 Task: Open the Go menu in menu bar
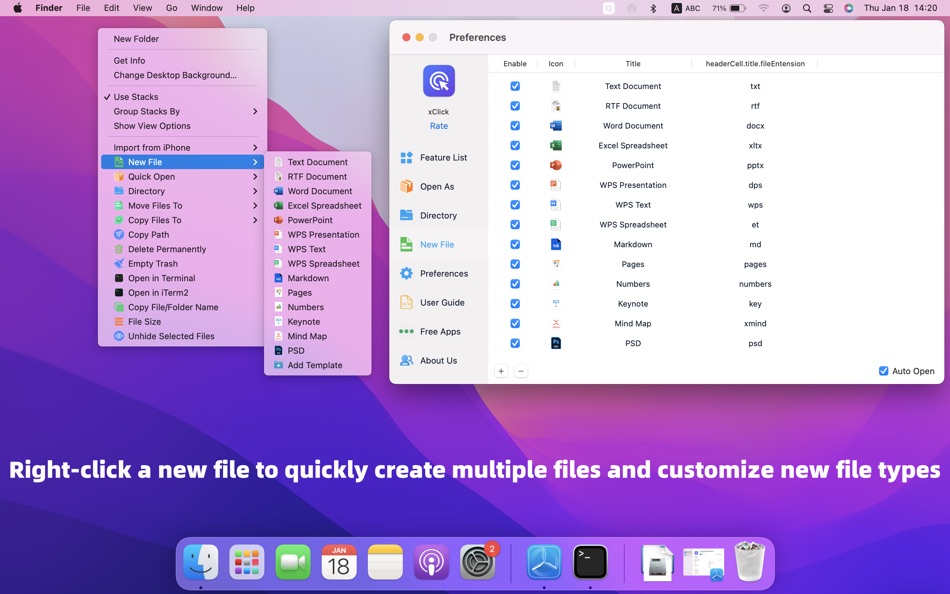tap(171, 8)
